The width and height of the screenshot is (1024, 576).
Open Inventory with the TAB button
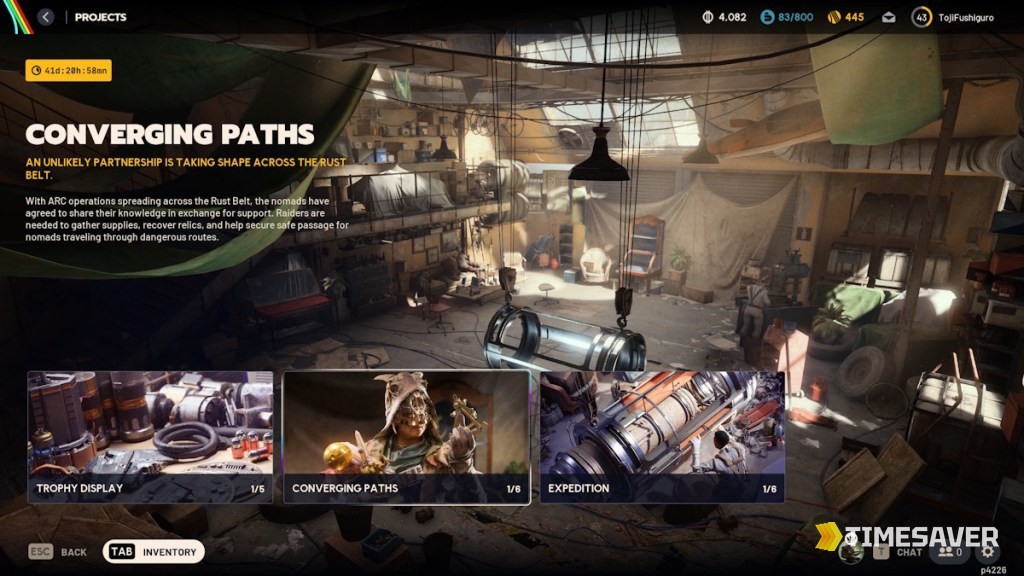click(x=153, y=552)
